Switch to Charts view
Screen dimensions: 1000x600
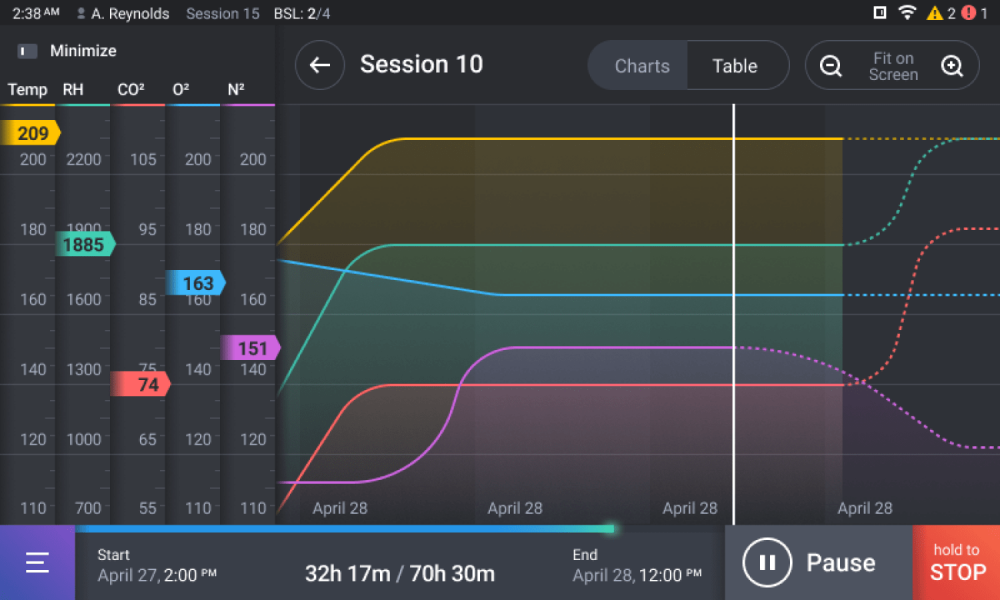click(x=642, y=66)
